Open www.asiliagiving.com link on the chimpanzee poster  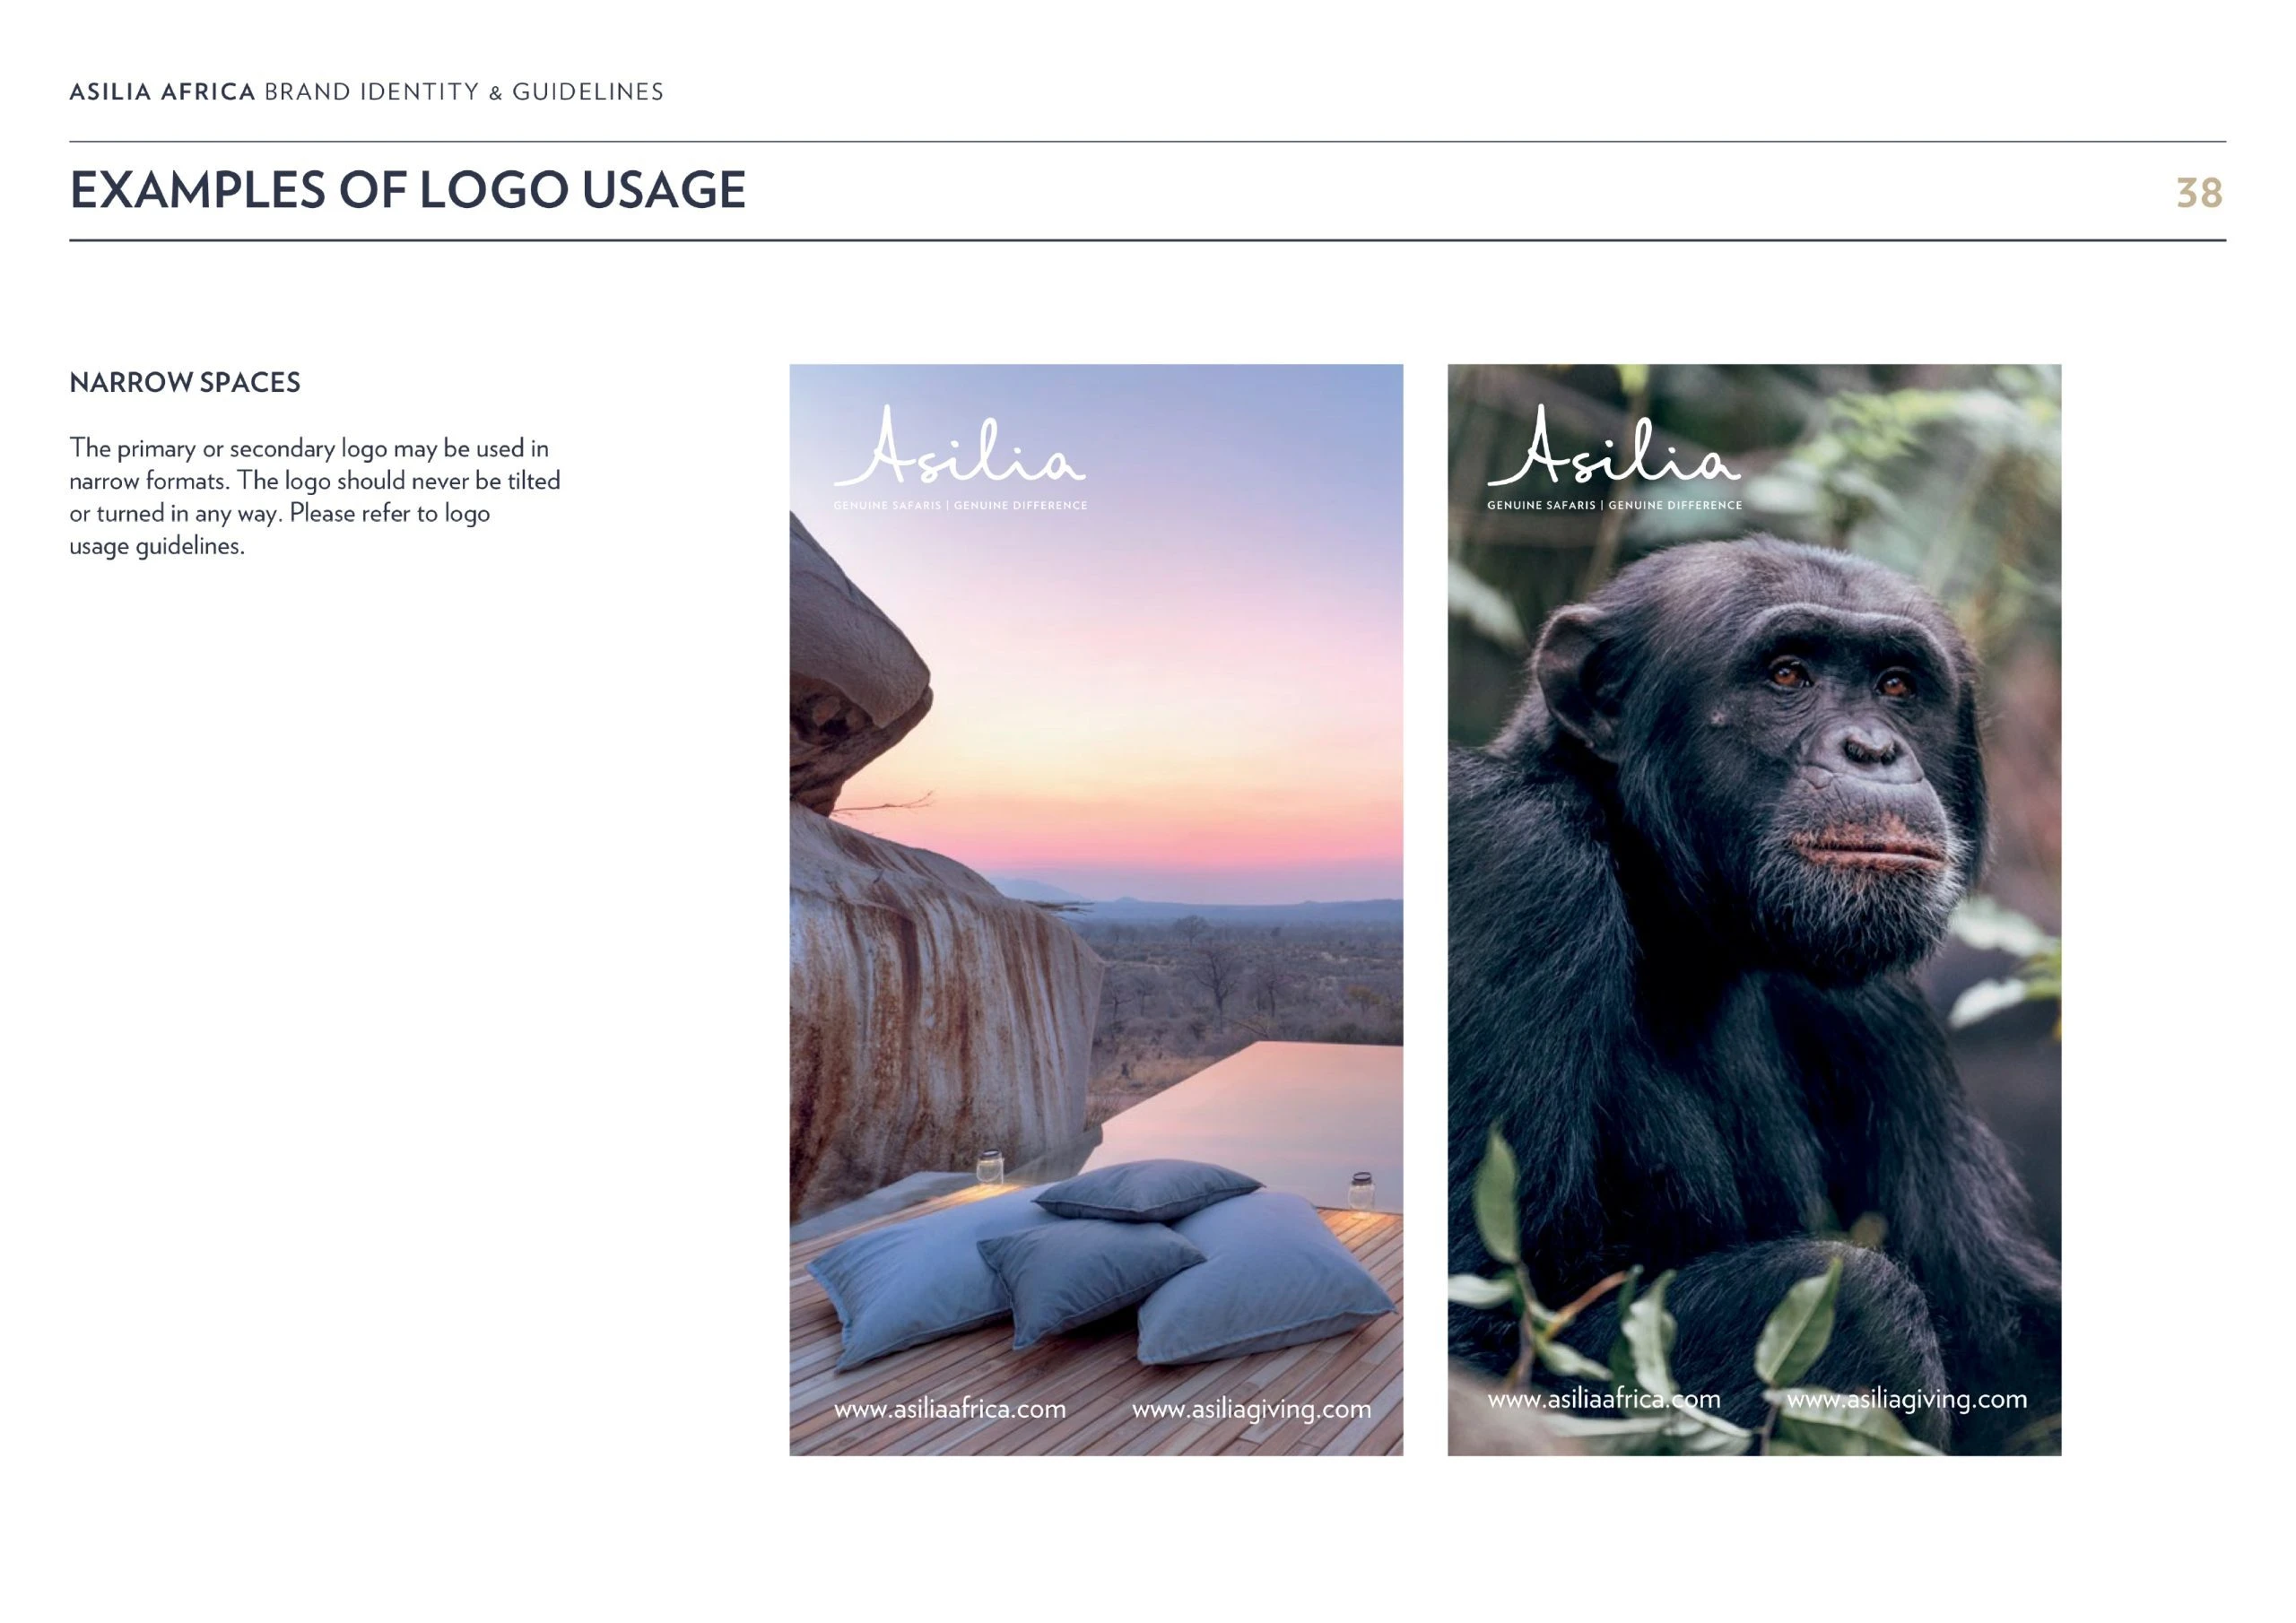click(x=1907, y=1400)
